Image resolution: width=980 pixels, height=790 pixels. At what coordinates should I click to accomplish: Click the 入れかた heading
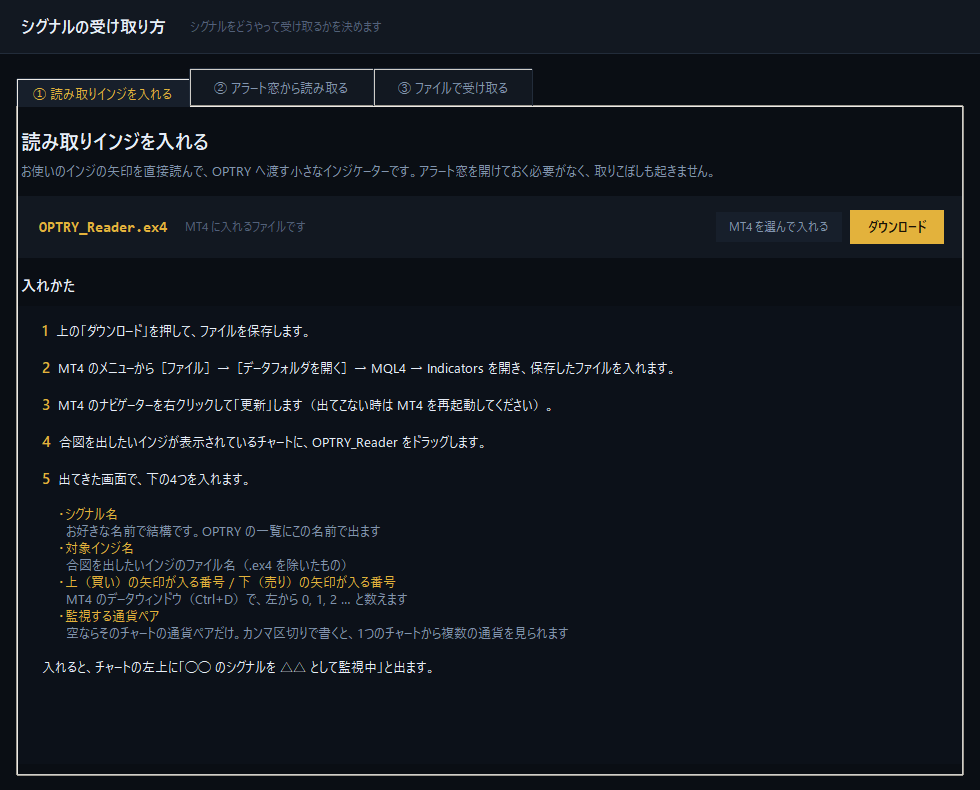48,286
